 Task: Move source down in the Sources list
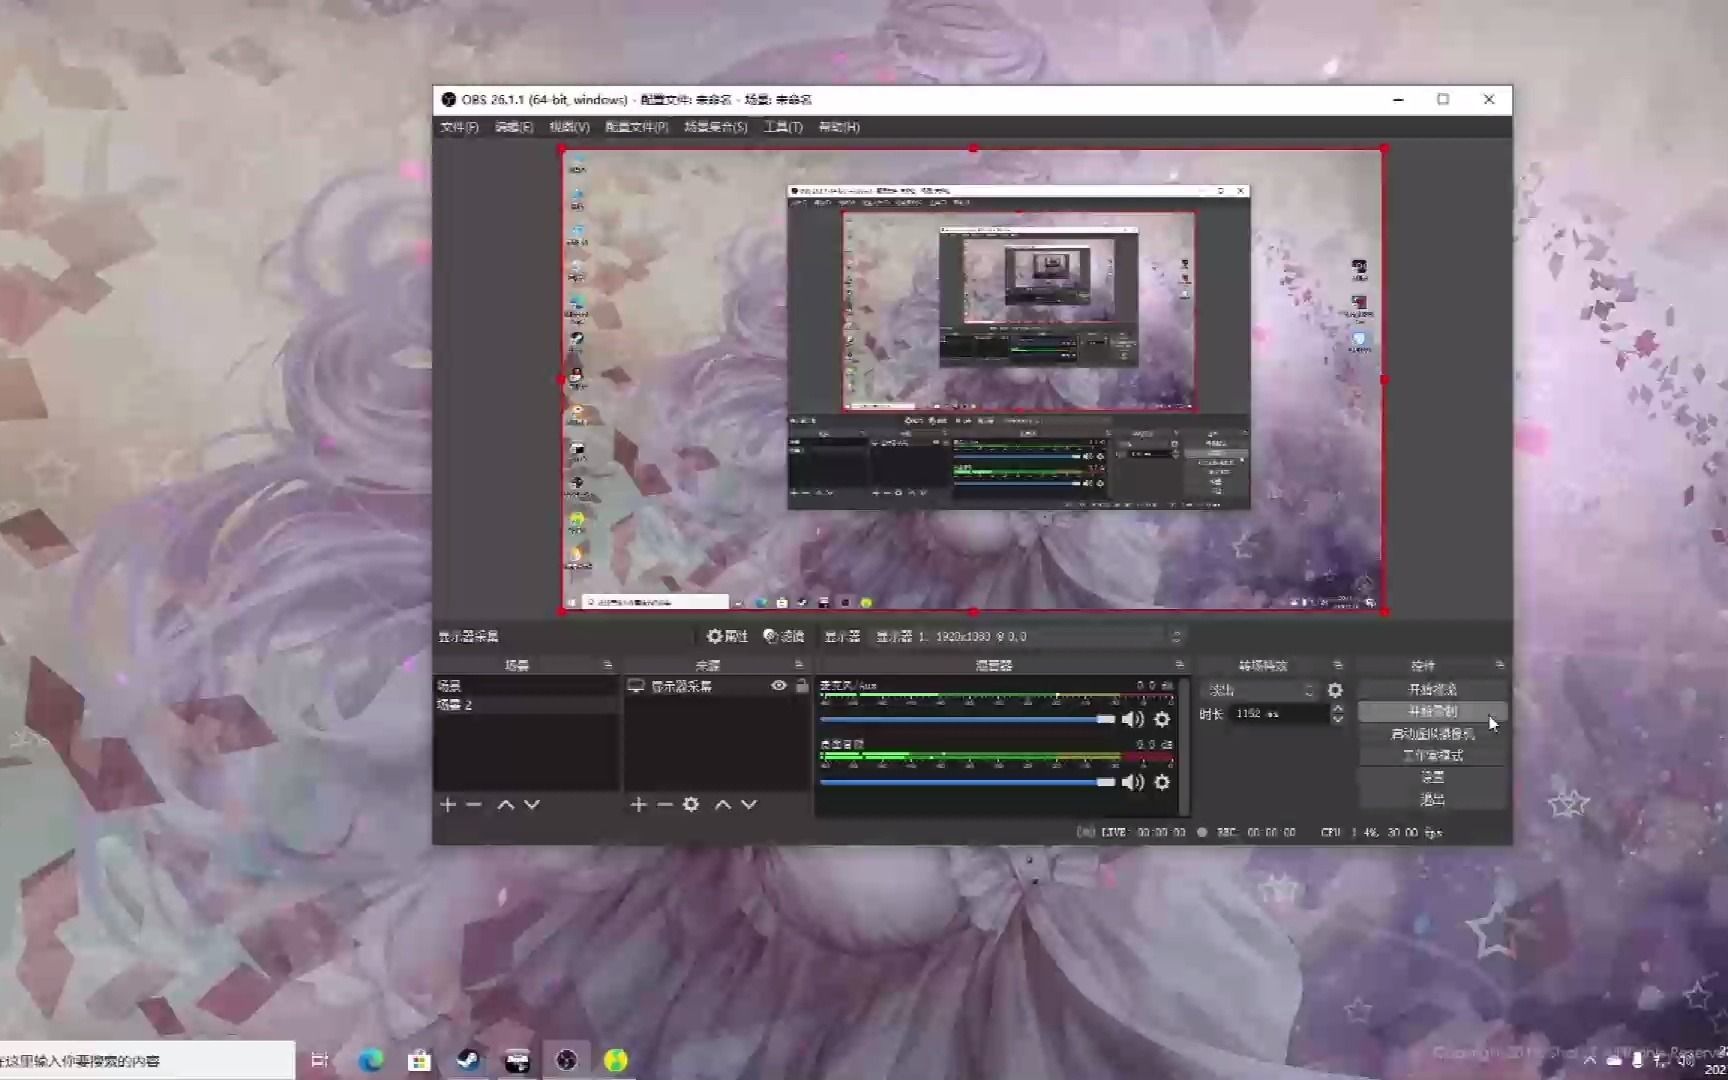(x=749, y=805)
